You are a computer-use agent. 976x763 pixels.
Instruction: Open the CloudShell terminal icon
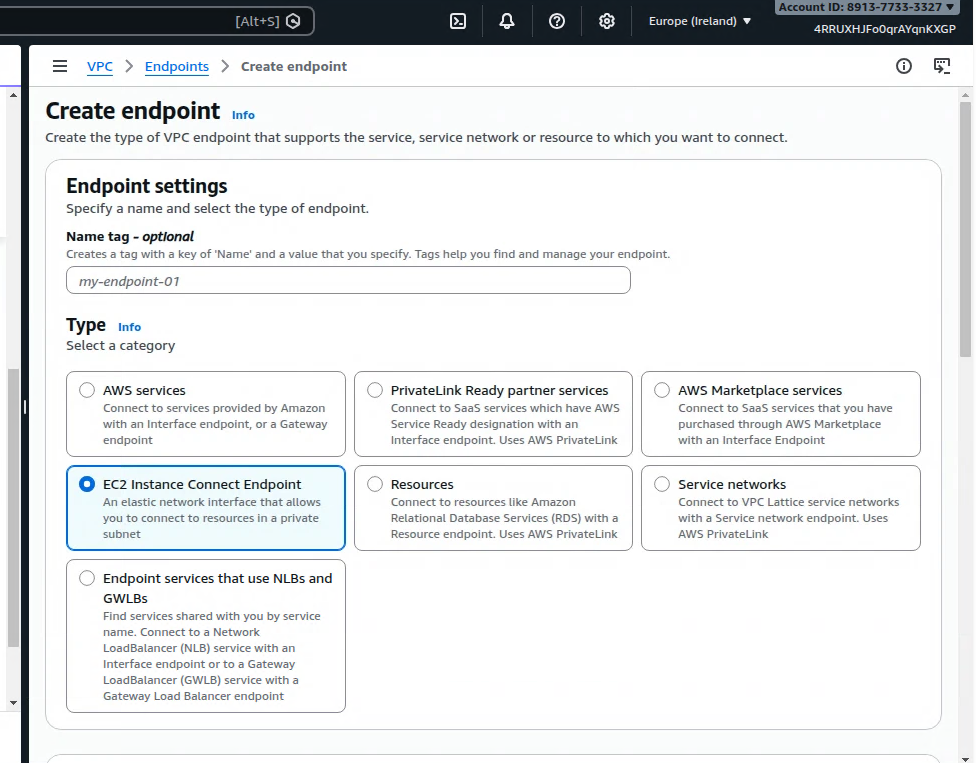458,21
